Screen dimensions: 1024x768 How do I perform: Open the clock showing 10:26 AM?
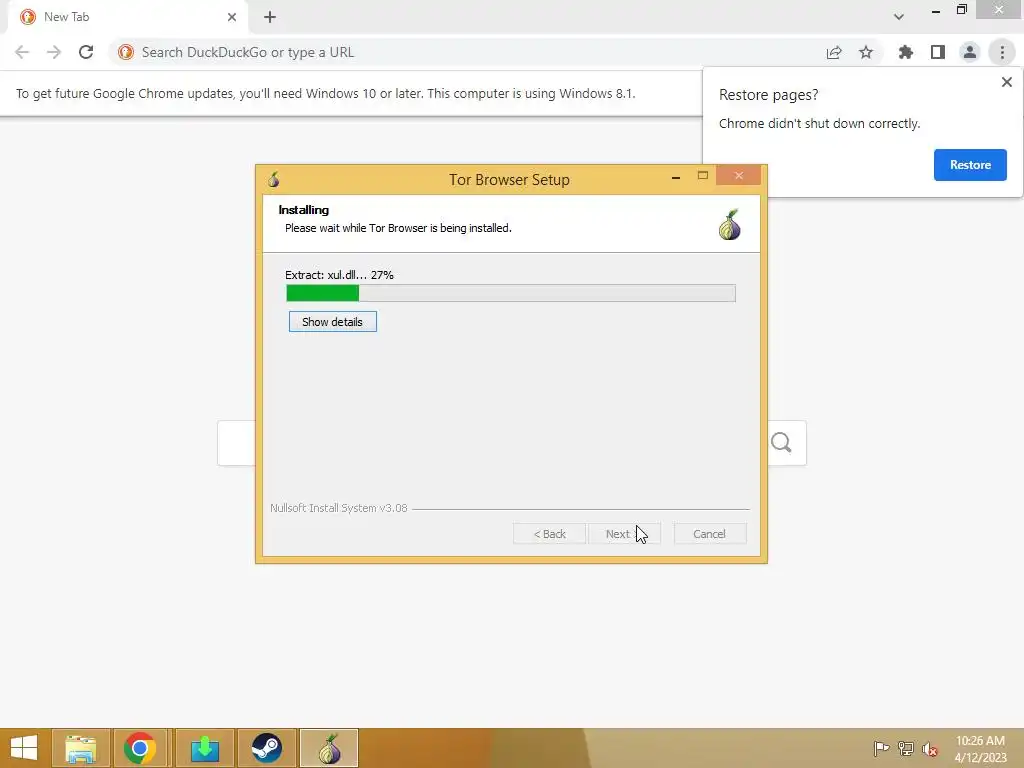click(980, 748)
